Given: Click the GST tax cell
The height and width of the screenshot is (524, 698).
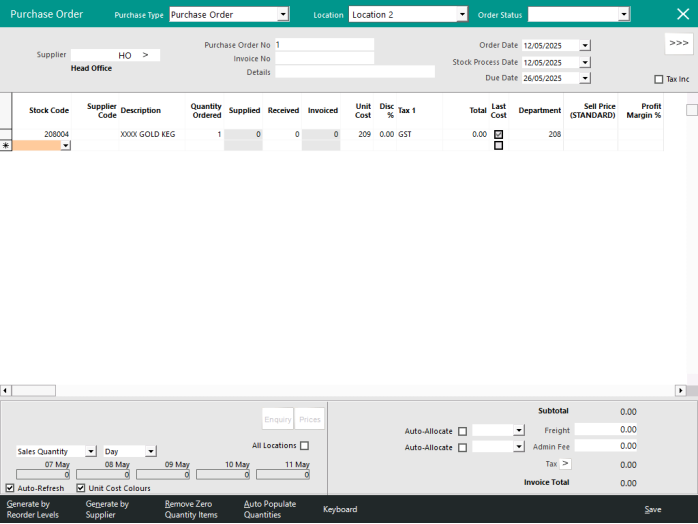Looking at the screenshot, I should (419, 134).
